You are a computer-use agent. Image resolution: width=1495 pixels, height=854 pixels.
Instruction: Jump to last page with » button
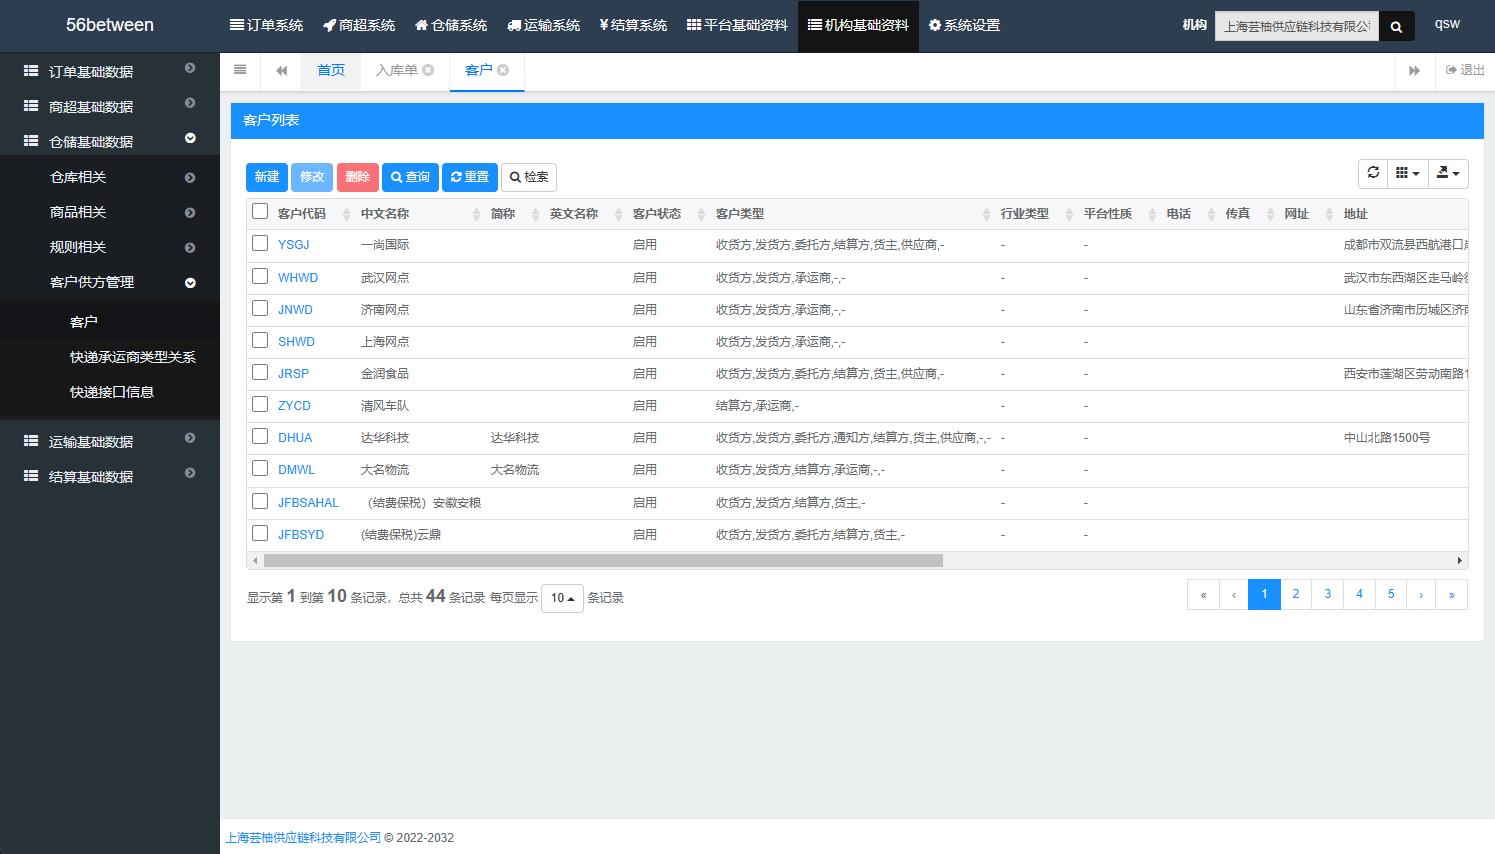(1451, 594)
